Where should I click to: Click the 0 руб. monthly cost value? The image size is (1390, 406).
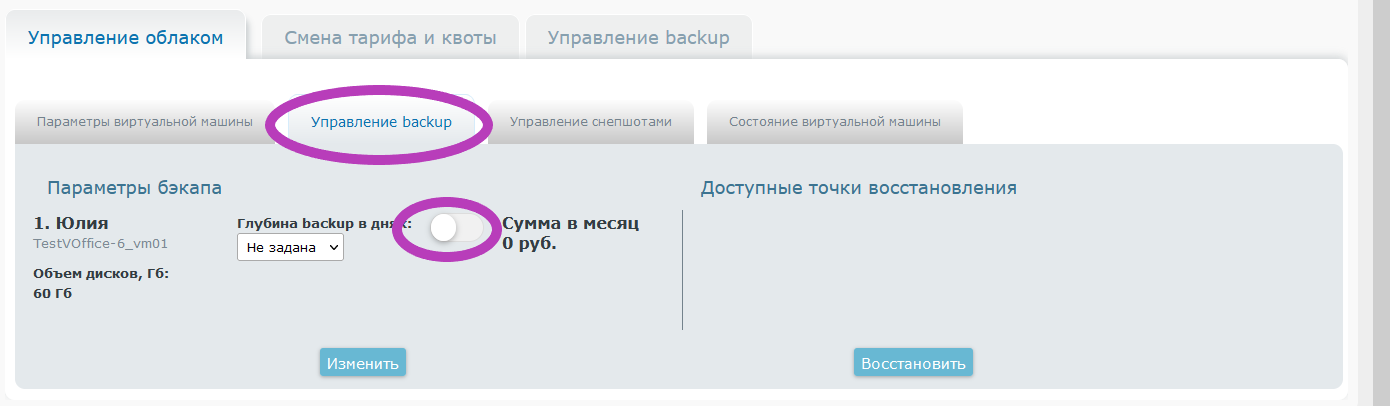[x=529, y=243]
